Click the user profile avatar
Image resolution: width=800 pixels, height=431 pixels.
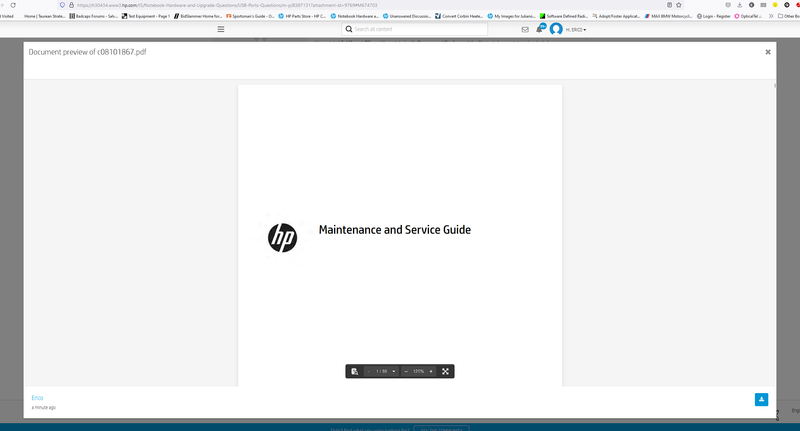pos(556,29)
